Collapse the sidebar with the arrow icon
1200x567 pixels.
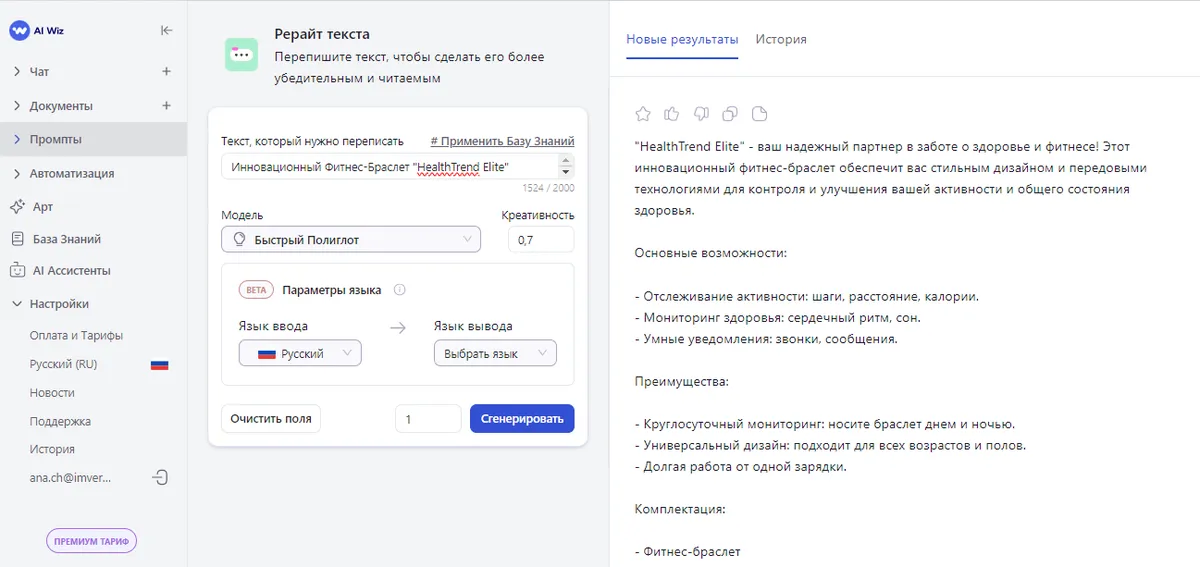coord(166,30)
